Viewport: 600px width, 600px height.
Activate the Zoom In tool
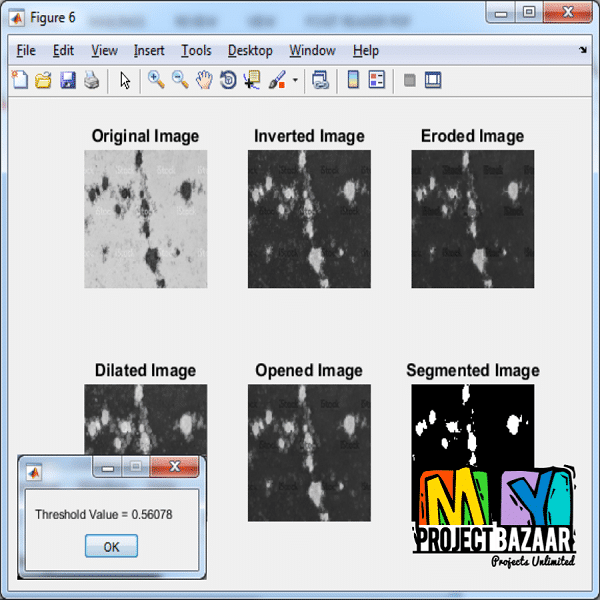click(x=156, y=80)
